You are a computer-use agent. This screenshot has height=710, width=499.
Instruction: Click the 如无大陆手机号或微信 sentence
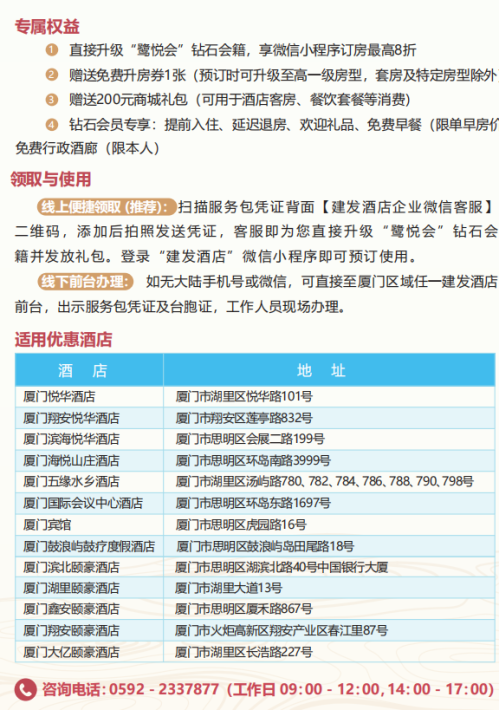pyautogui.click(x=216, y=282)
